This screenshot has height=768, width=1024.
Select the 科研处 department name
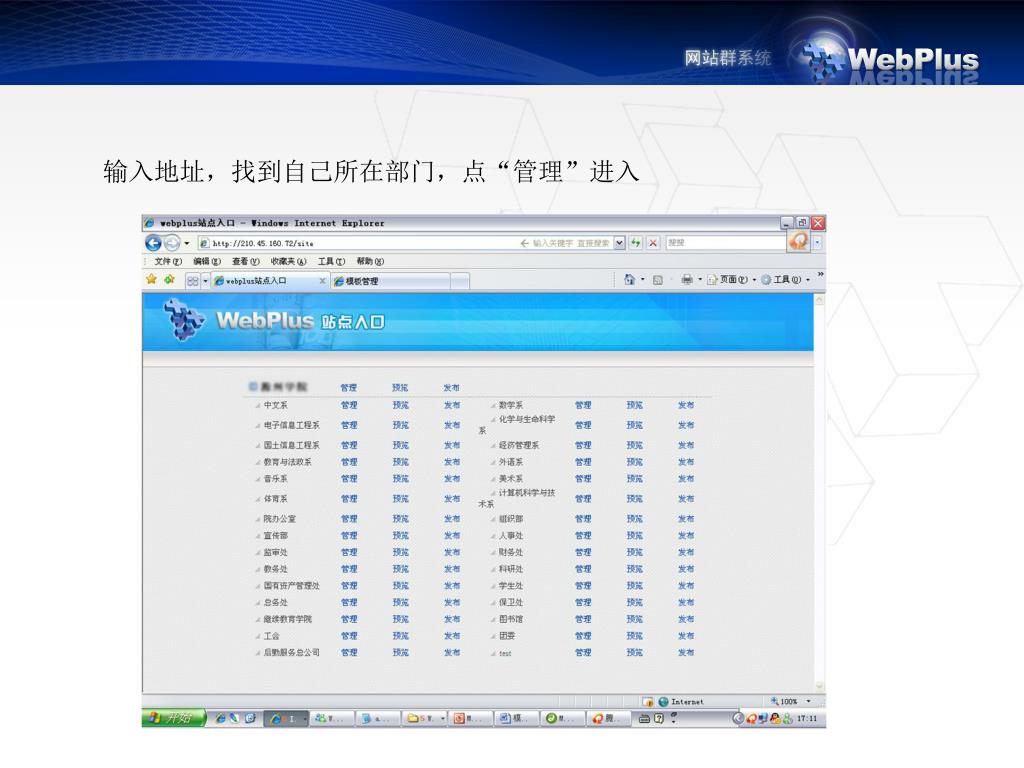coord(511,569)
